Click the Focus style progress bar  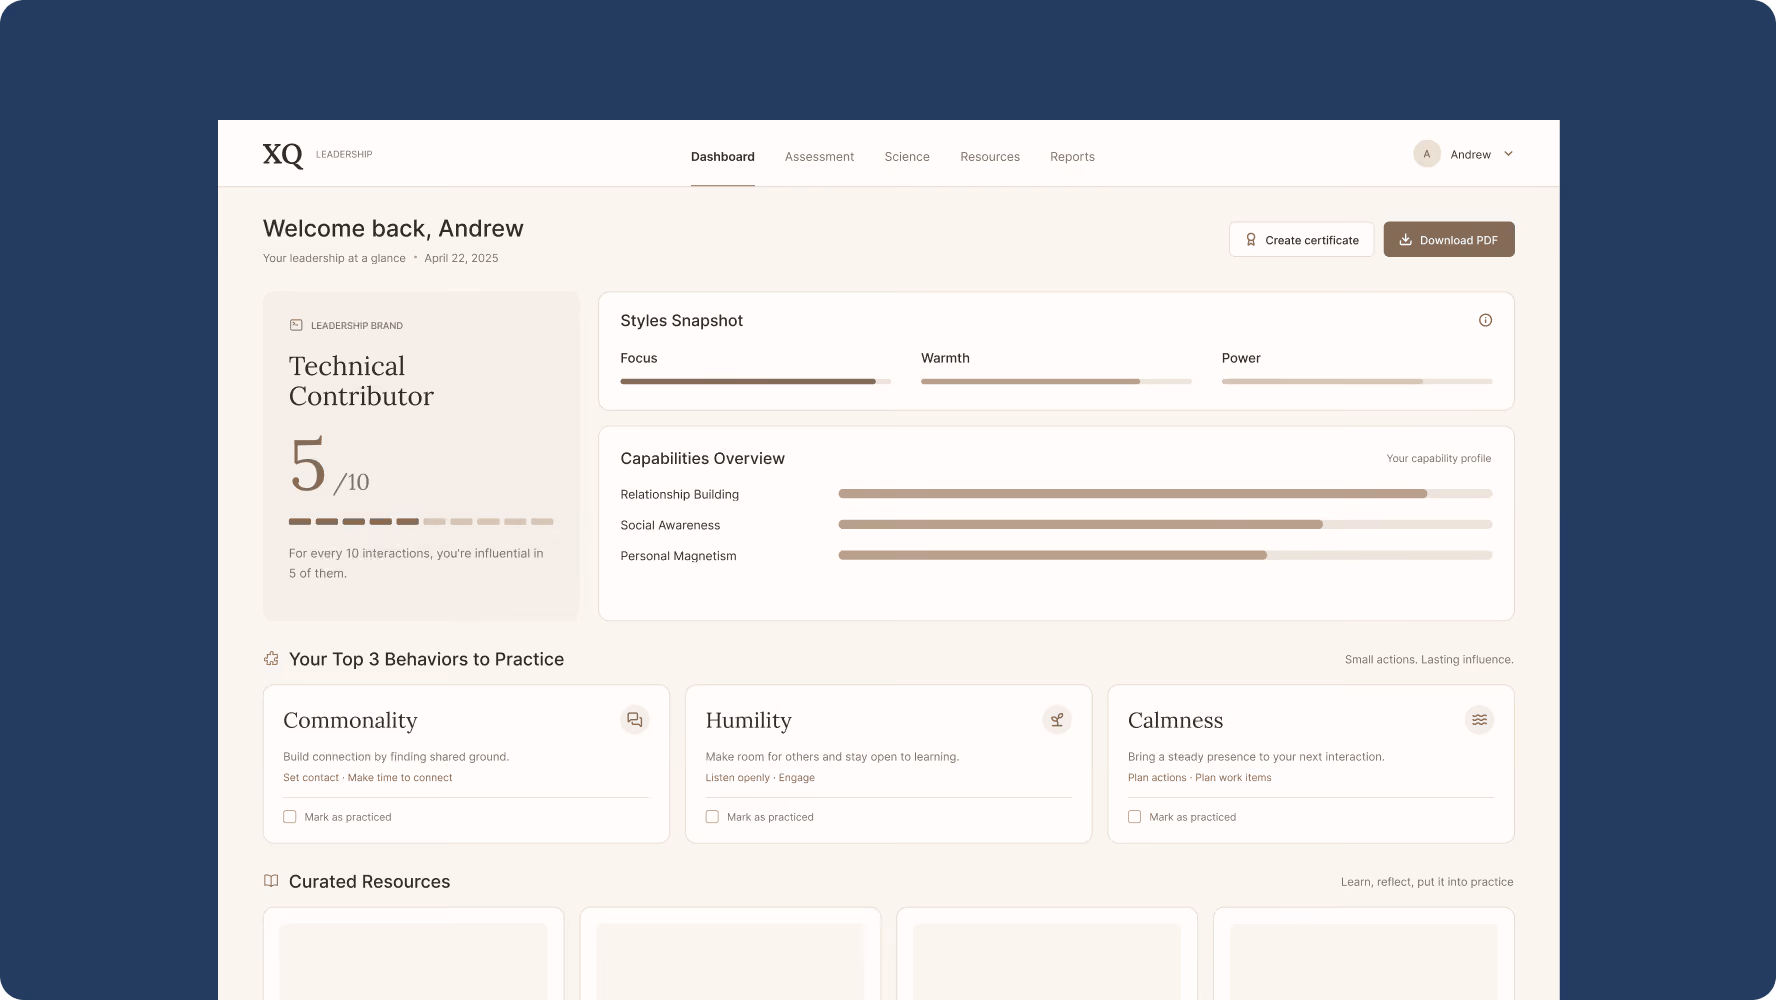click(x=755, y=381)
